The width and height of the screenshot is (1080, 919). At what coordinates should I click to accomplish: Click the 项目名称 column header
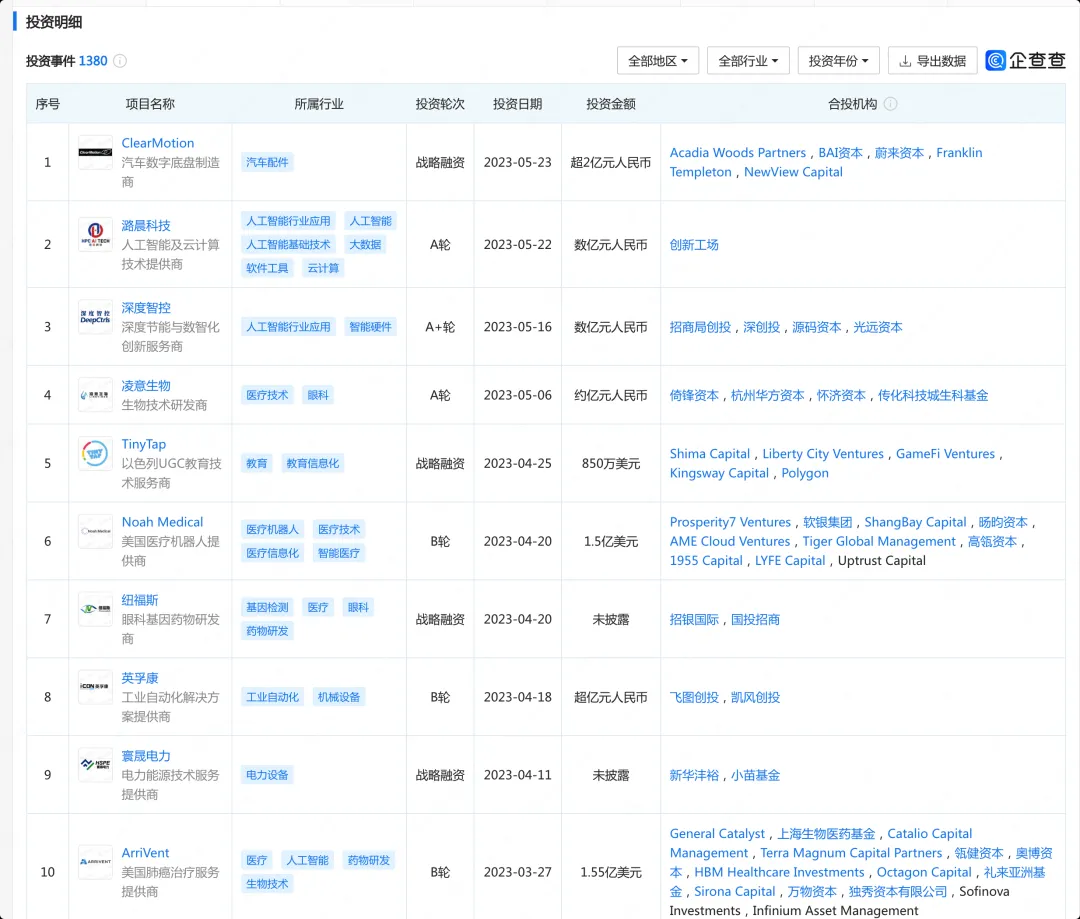pyautogui.click(x=150, y=104)
